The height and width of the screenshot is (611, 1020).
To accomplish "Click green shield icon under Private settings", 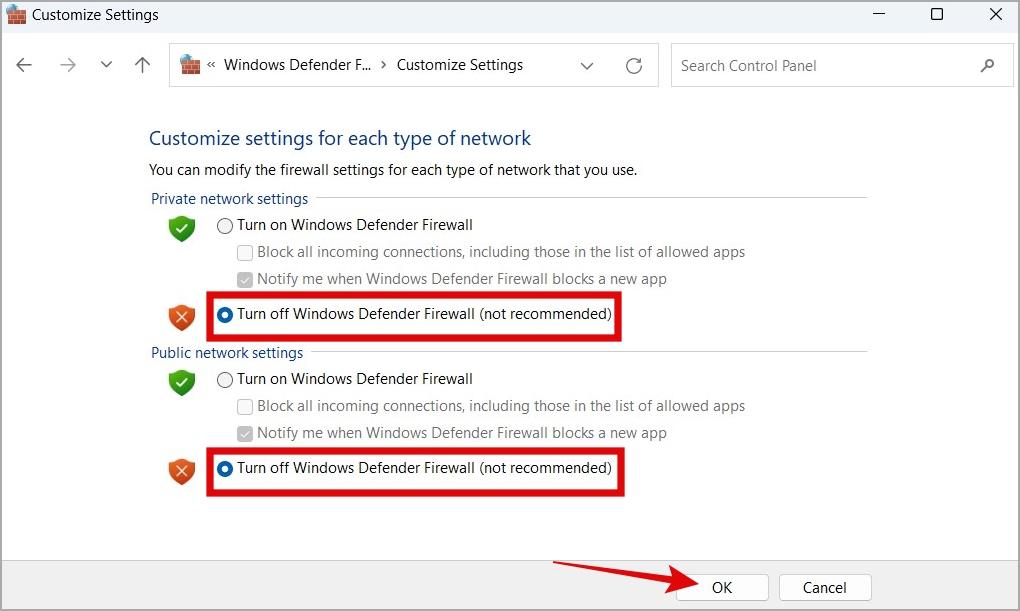I will (182, 228).
